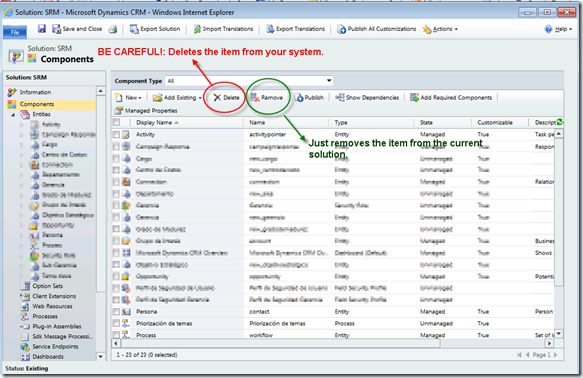Select Client Extensions in the tree
This screenshot has width=583, height=378.
tap(54, 296)
